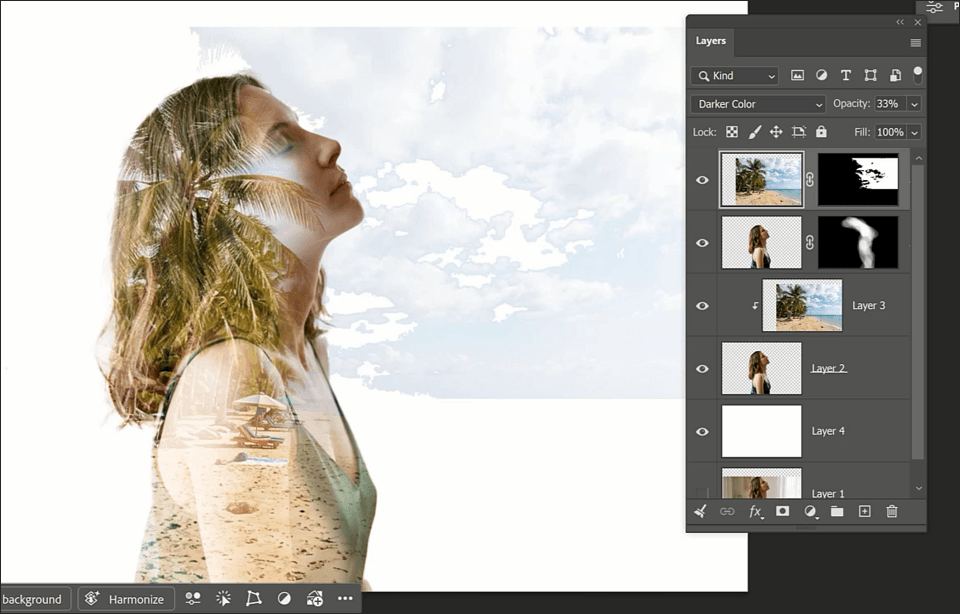Image resolution: width=960 pixels, height=614 pixels.
Task: Filter layers by shape layer icon
Action: click(870, 75)
